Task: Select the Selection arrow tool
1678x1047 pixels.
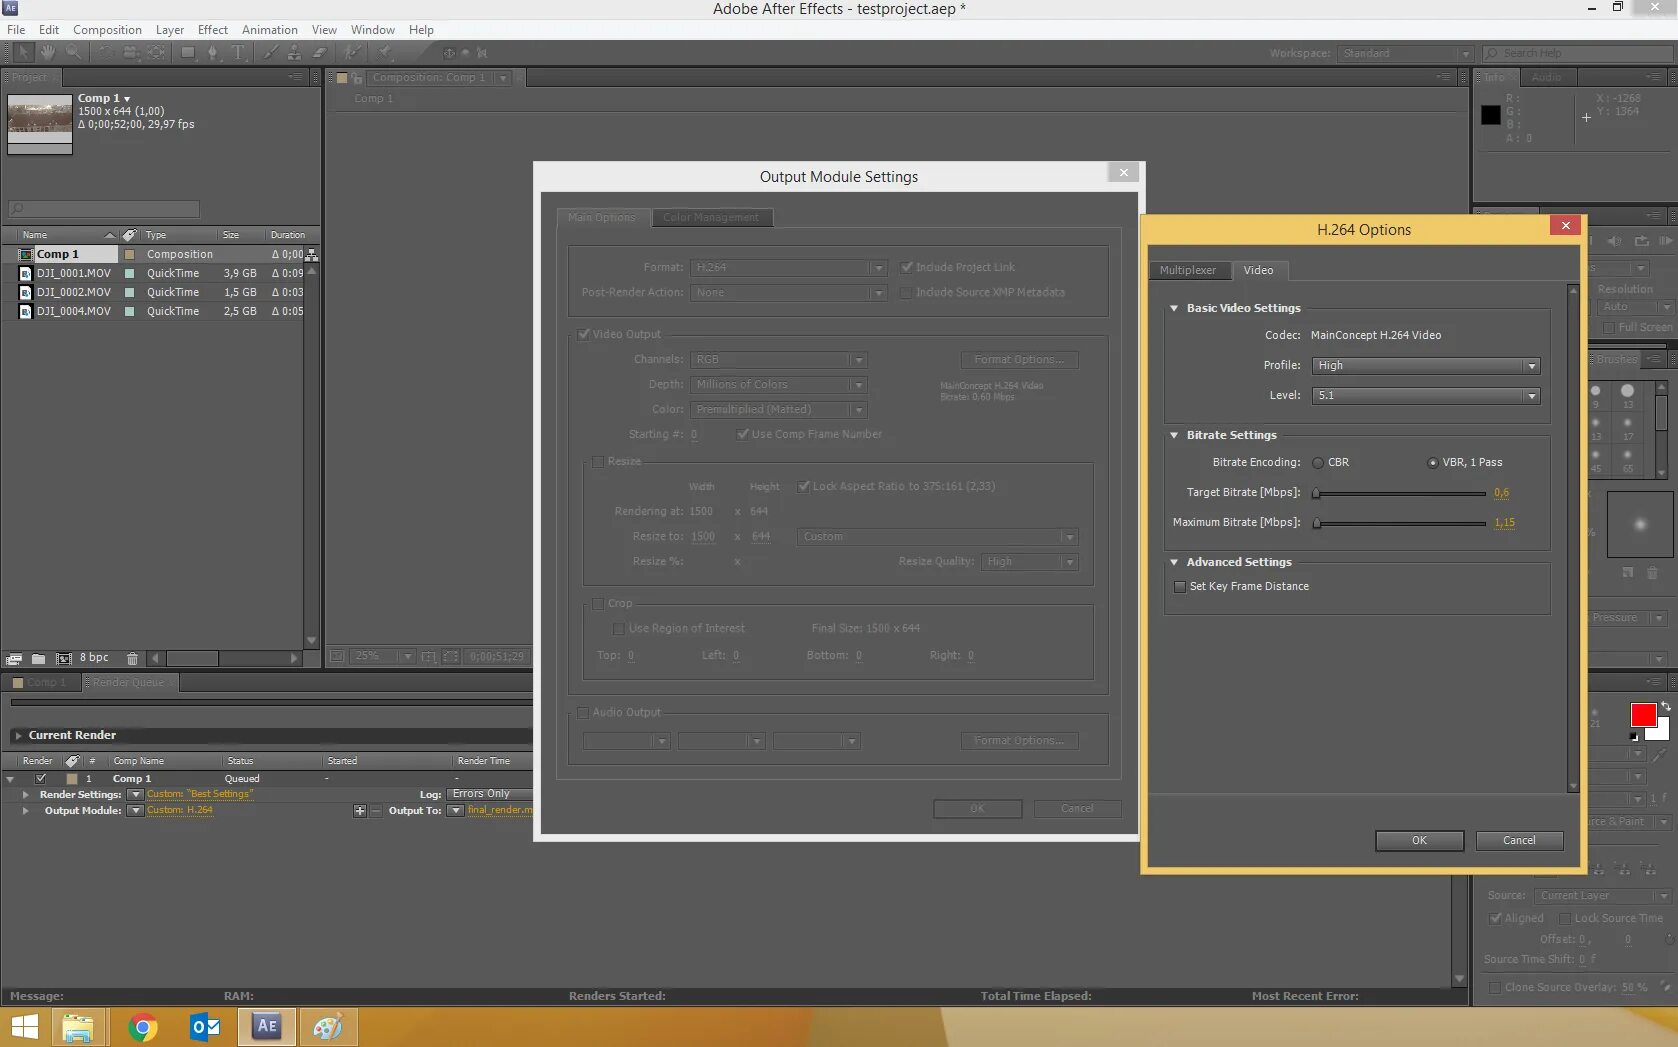Action: click(x=24, y=52)
